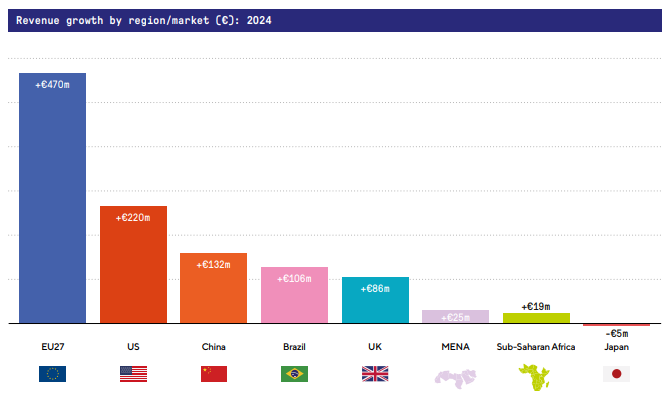Click the teal UK bar
671x404 pixels.
coord(375,303)
